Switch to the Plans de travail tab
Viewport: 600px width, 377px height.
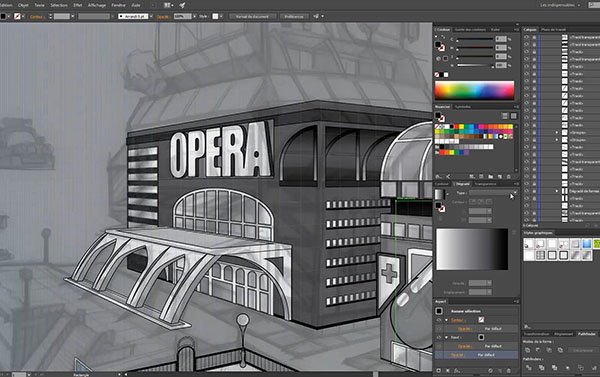tap(553, 29)
